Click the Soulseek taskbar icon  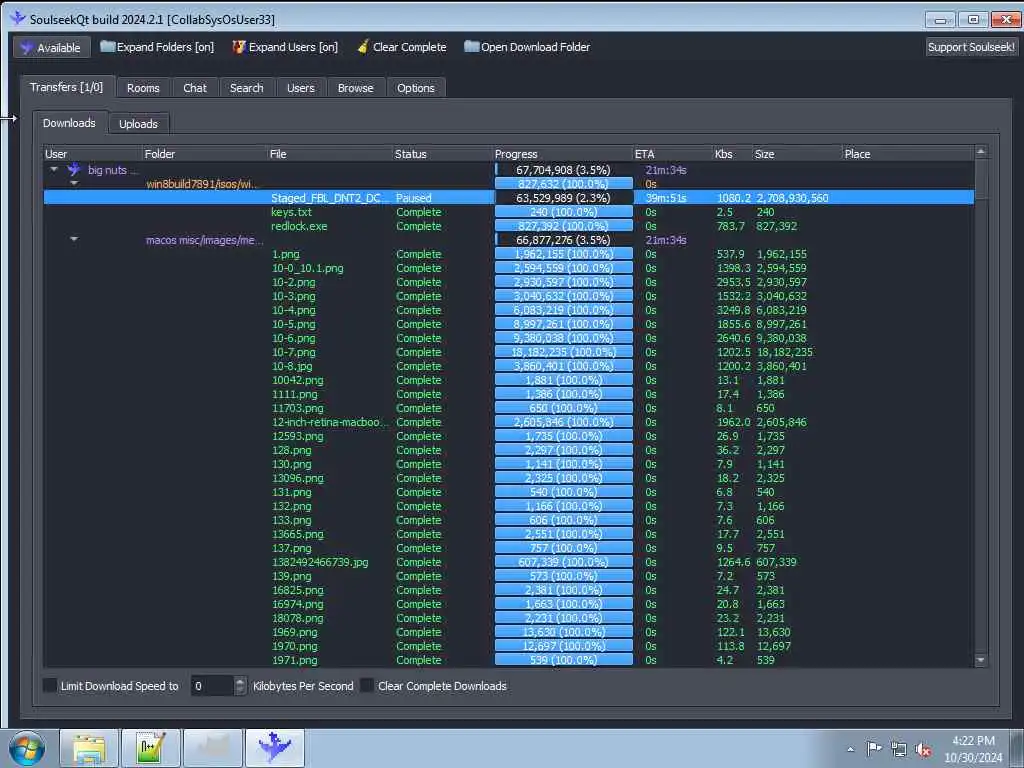274,748
